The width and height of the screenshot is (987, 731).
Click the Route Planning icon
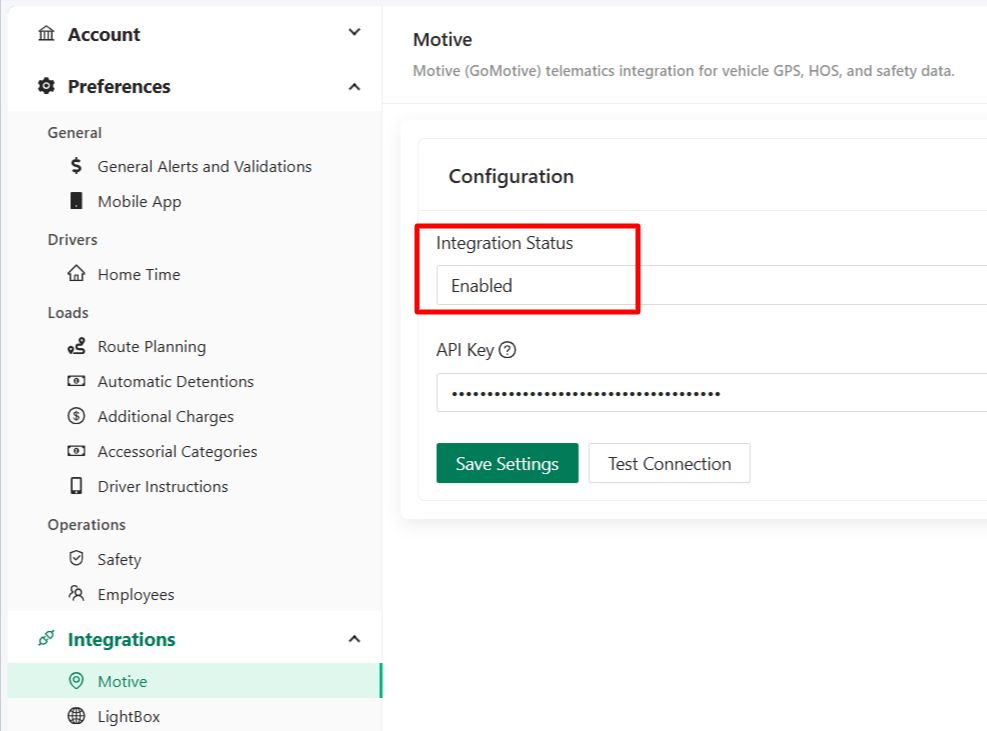[76, 346]
